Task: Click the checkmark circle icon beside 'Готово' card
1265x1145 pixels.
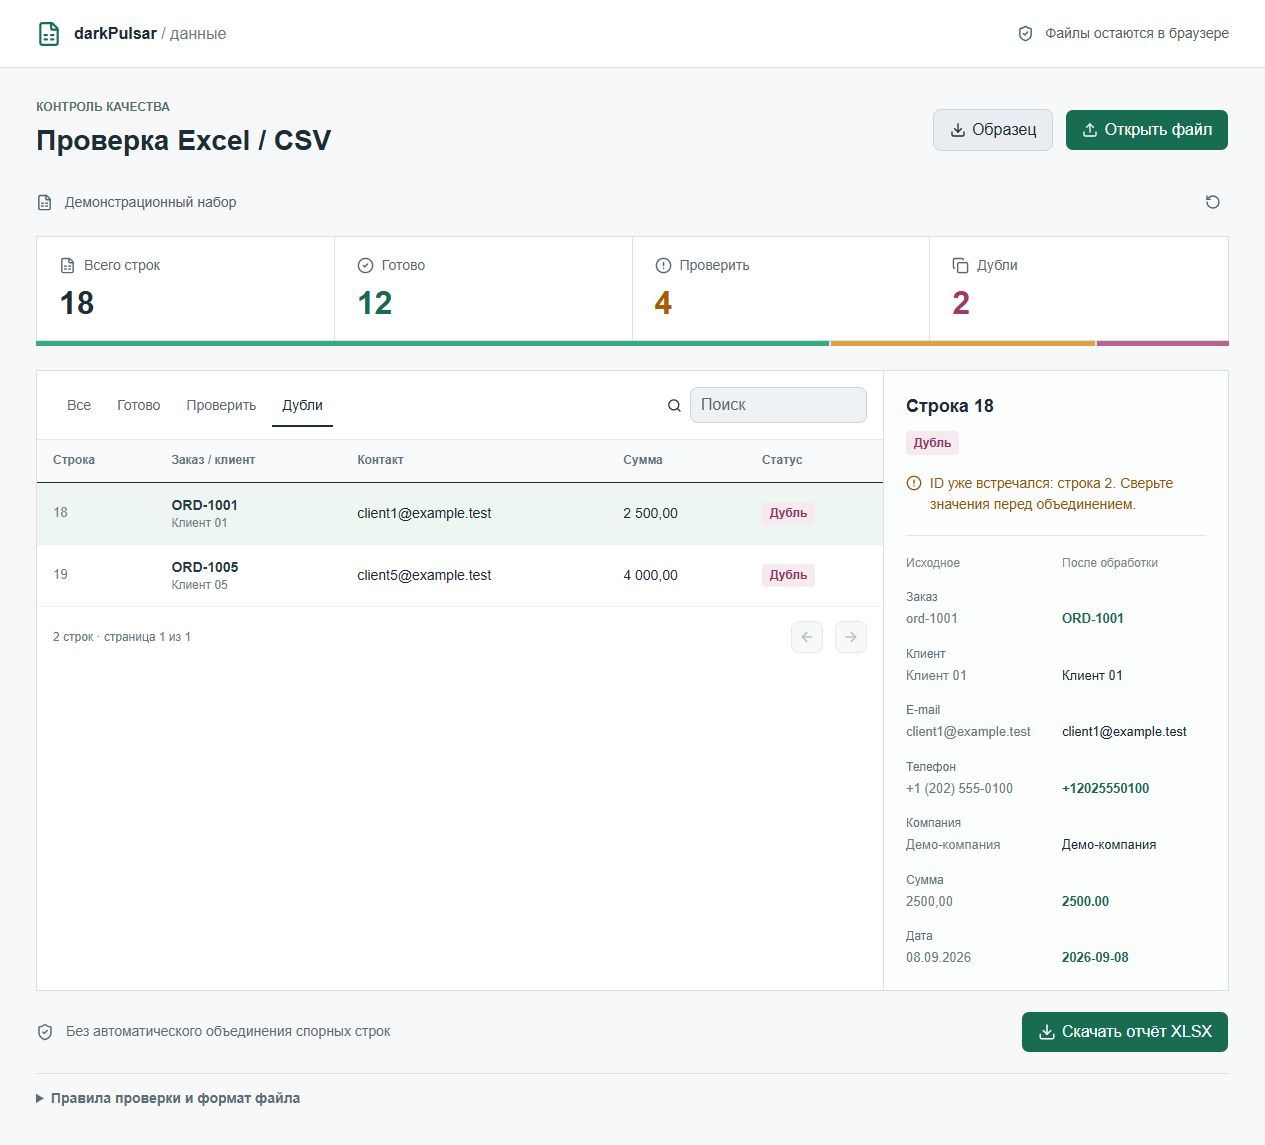Action: 365,265
